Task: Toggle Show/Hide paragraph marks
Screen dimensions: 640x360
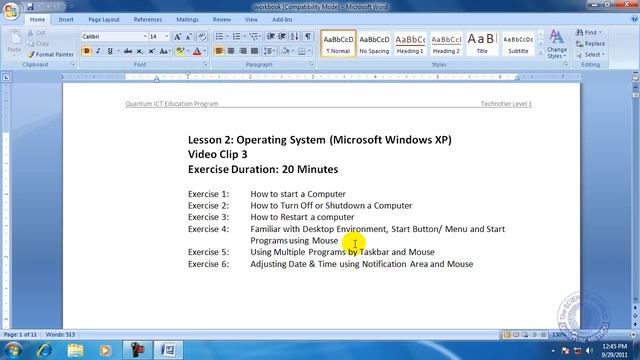Action: 308,37
